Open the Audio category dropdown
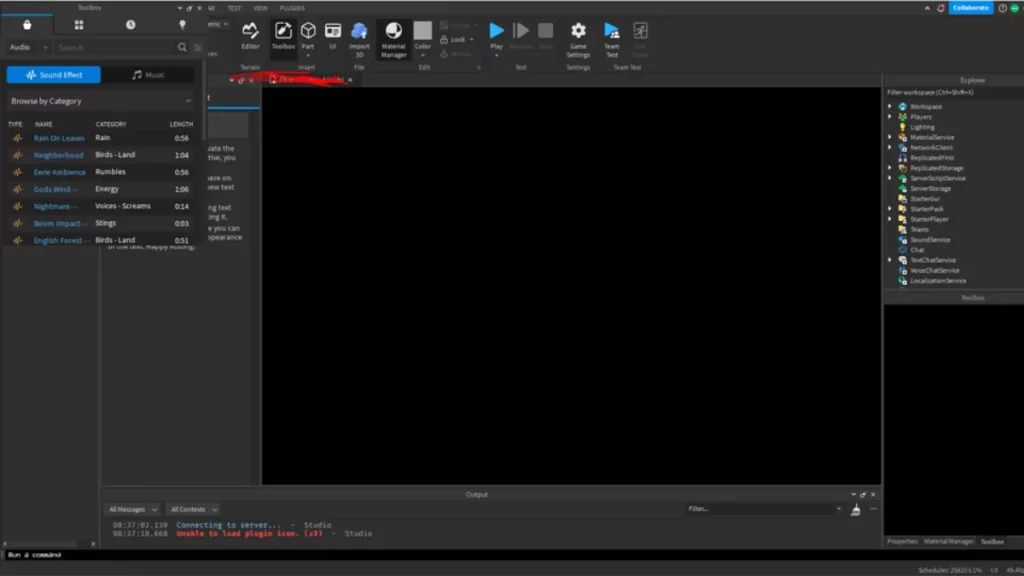 [x=28, y=47]
